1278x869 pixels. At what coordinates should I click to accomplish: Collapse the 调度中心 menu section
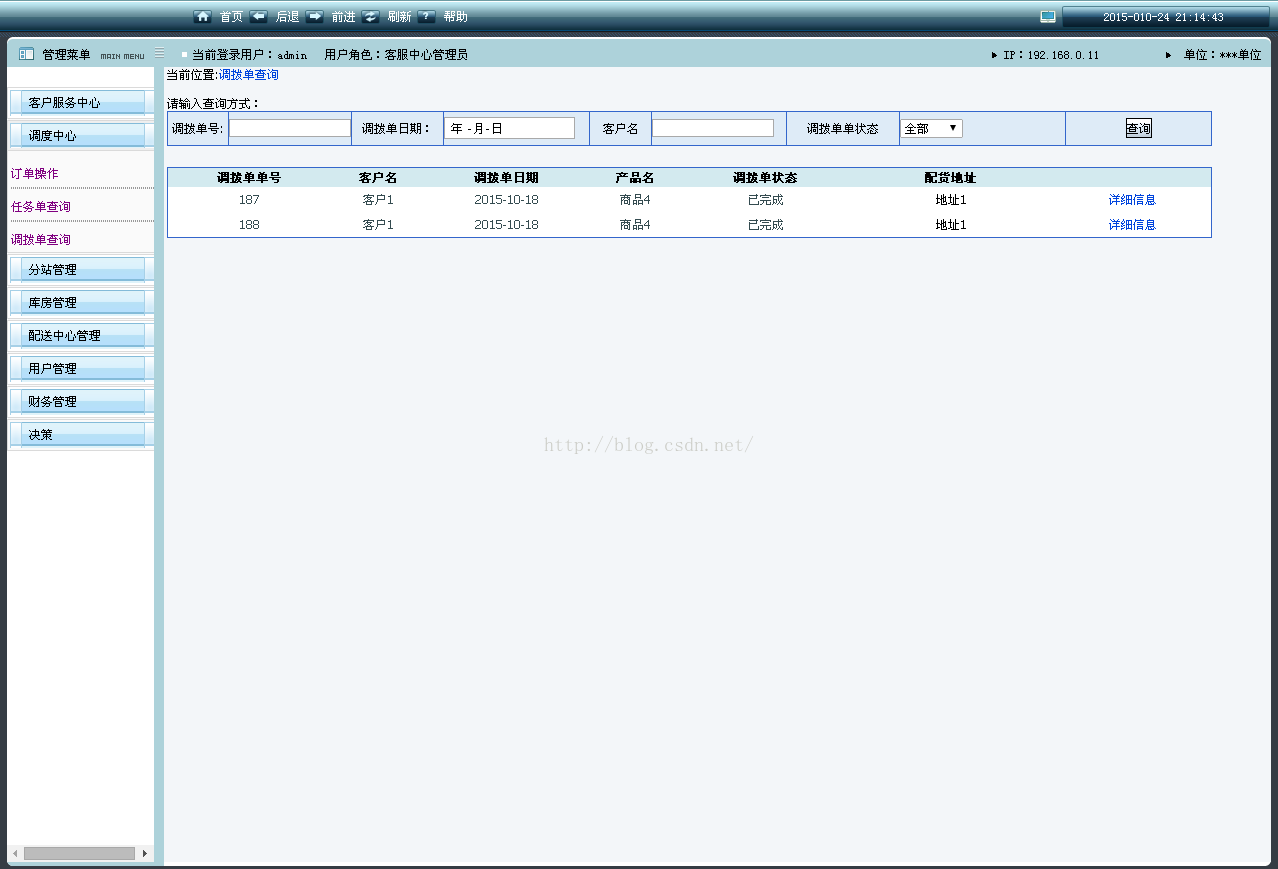point(81,135)
